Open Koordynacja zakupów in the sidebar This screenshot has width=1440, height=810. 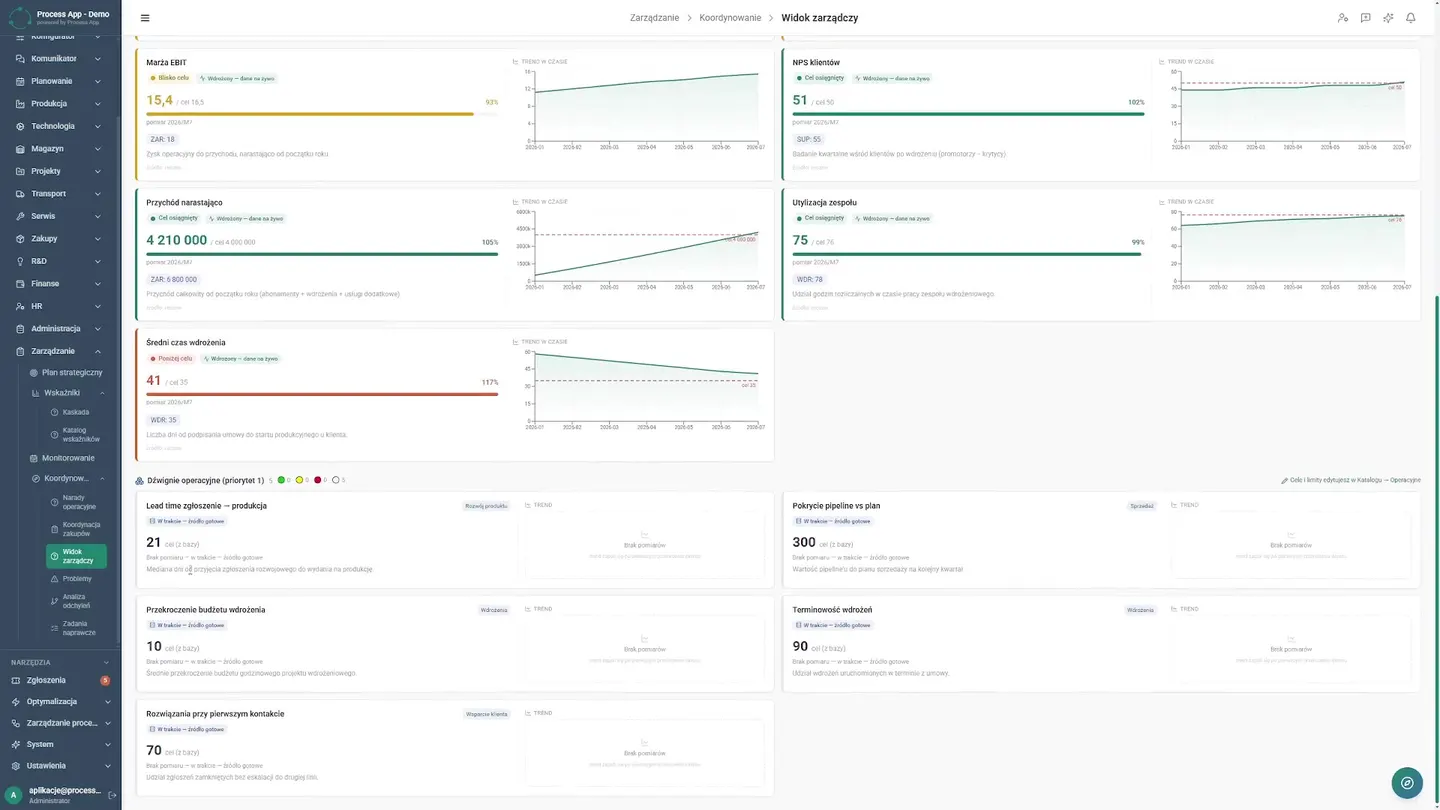[x=76, y=529]
